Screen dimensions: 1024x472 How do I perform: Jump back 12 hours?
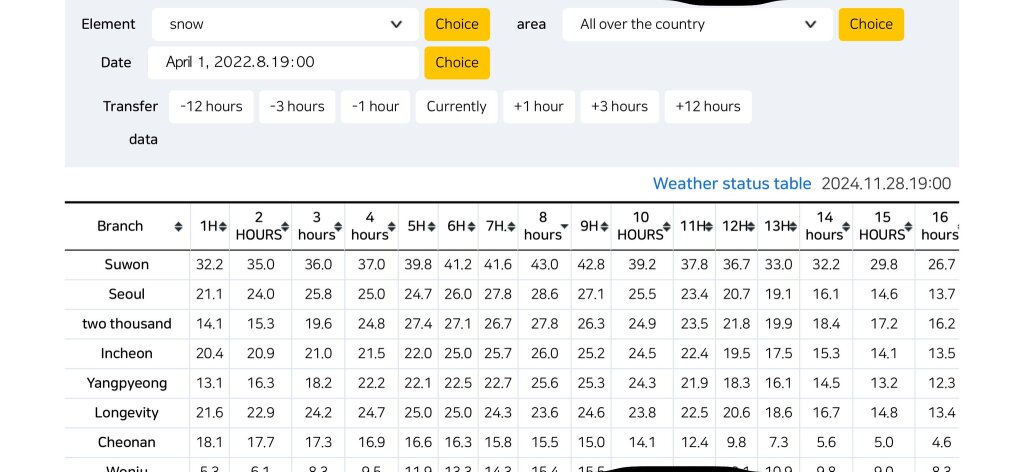coord(211,107)
